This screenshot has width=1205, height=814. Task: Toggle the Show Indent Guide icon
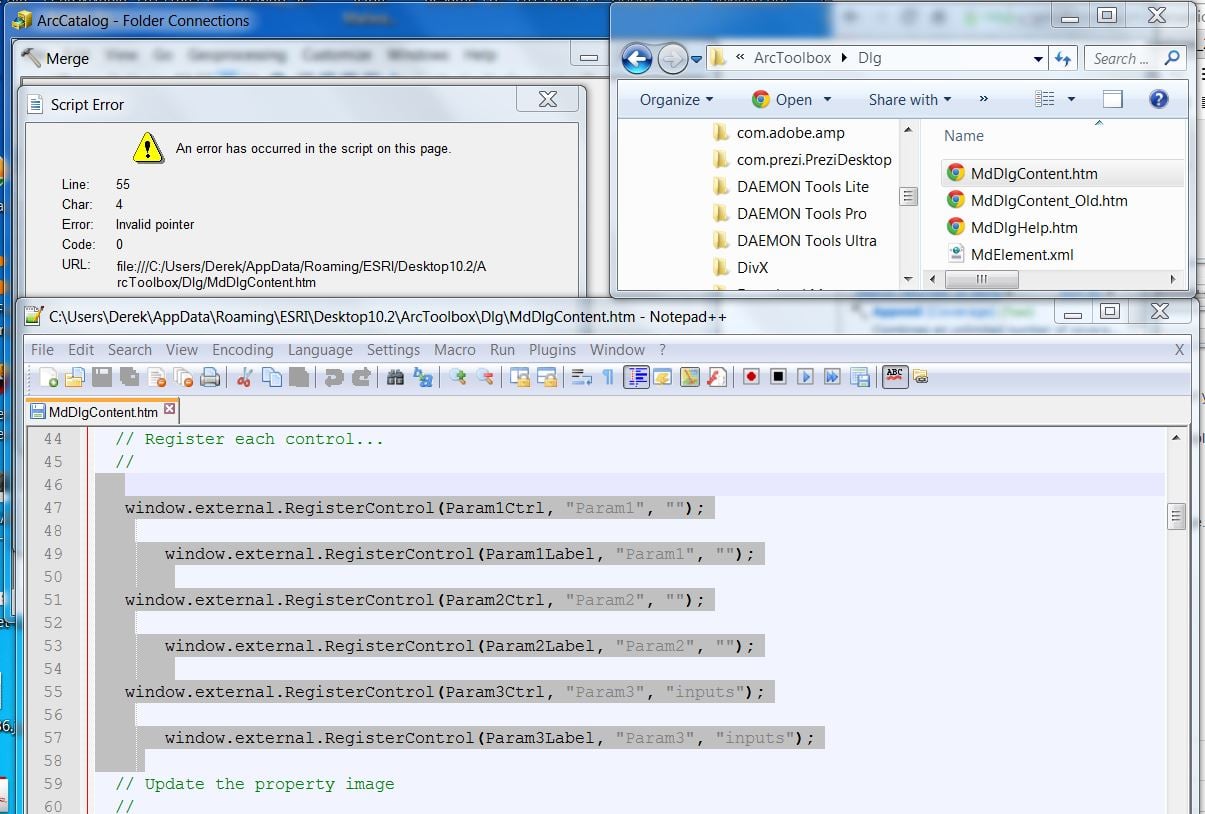tap(636, 377)
